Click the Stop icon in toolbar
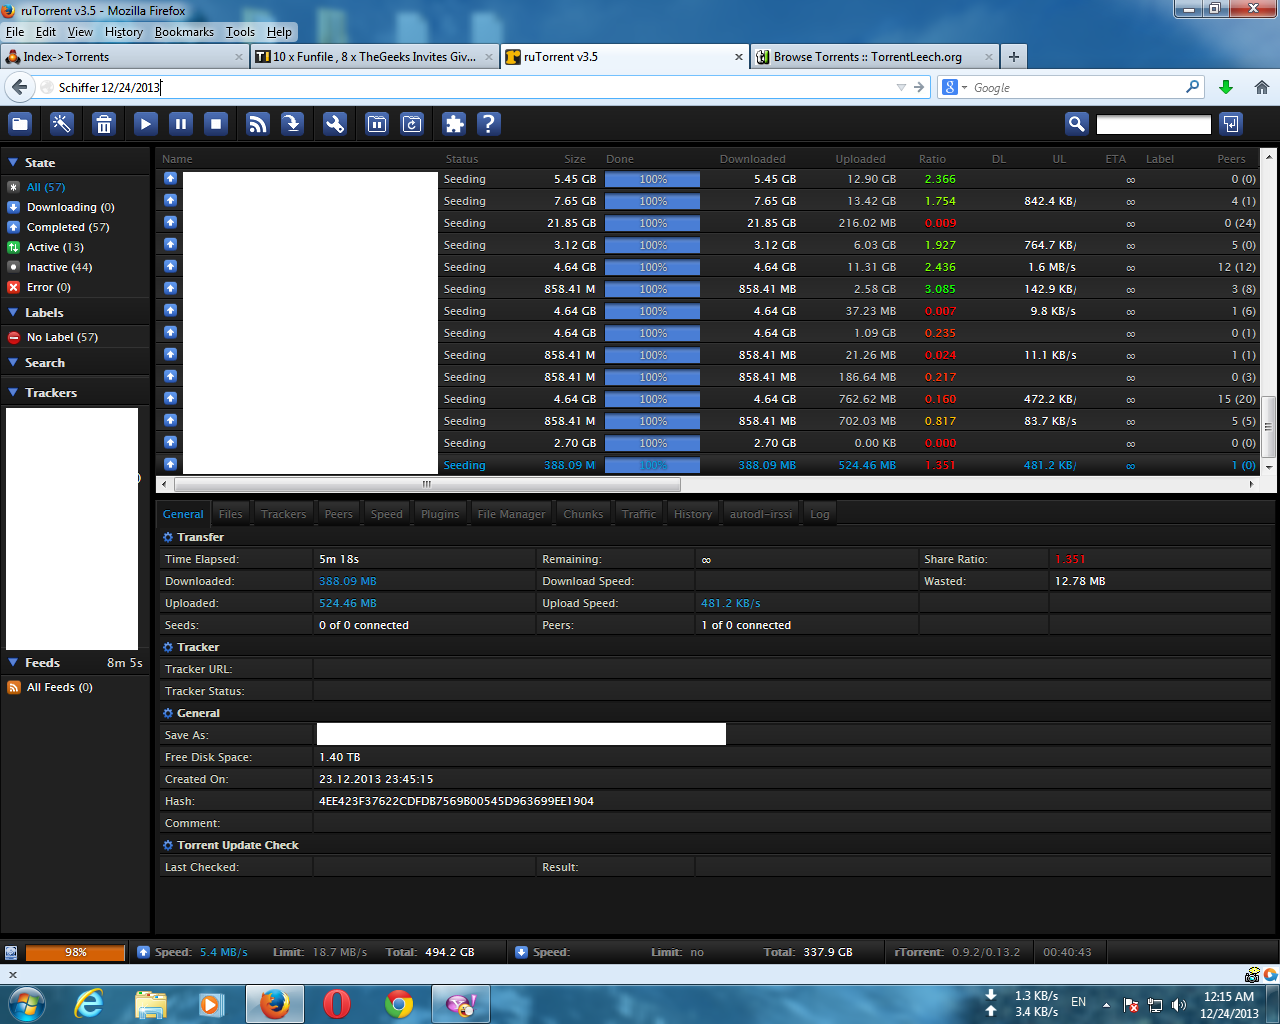1280x1024 pixels. coord(216,124)
